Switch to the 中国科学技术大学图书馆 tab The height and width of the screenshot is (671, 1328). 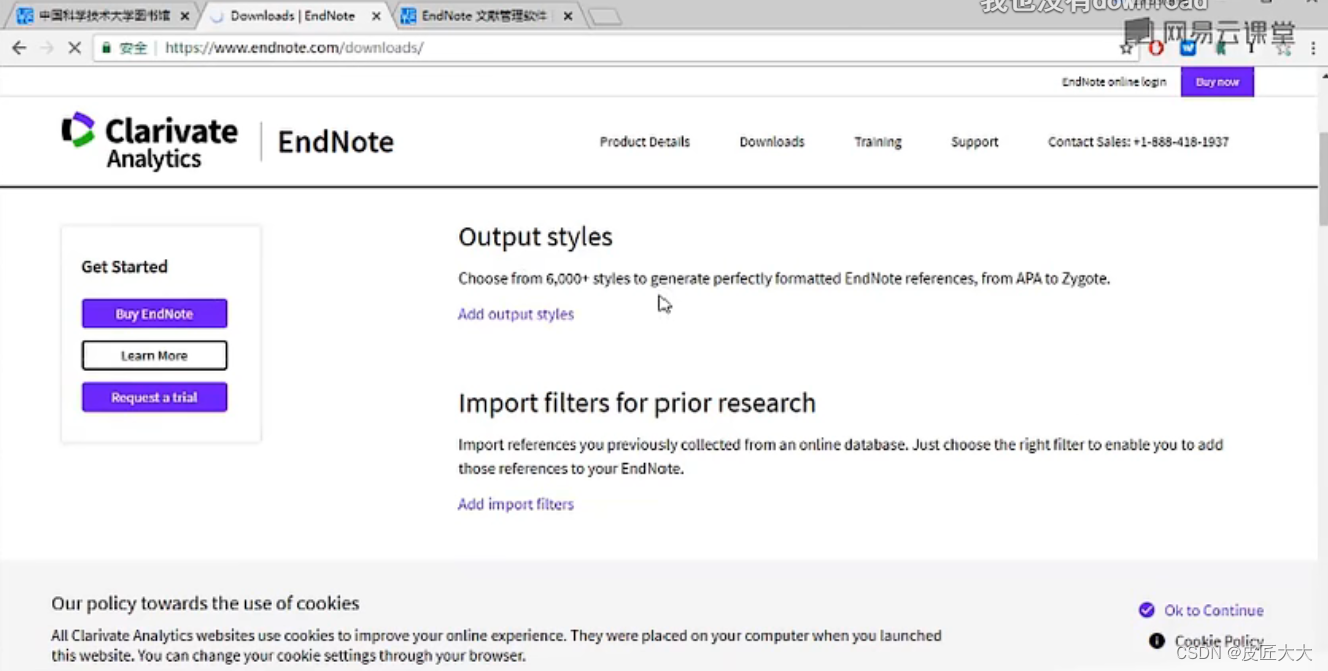click(105, 15)
